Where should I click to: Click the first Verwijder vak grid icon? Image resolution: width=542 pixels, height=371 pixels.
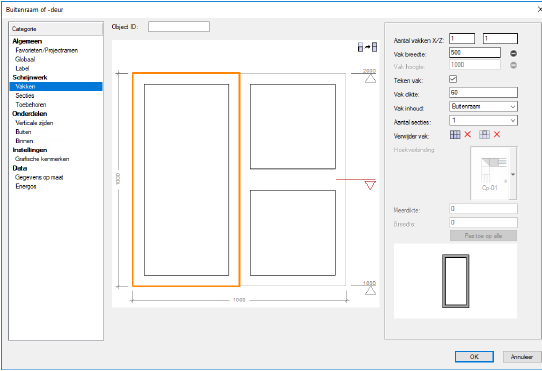pos(455,135)
